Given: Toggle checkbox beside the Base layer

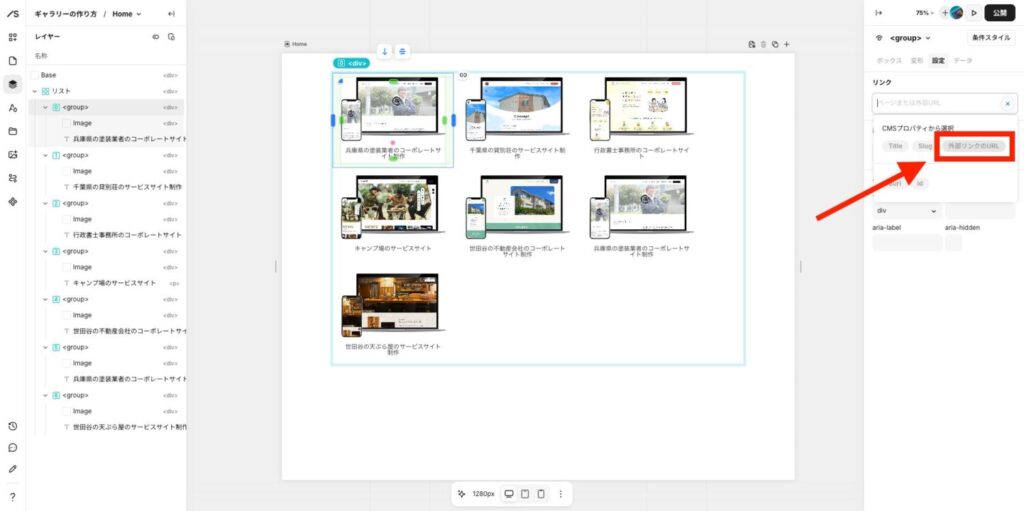Looking at the screenshot, I should click(35, 75).
